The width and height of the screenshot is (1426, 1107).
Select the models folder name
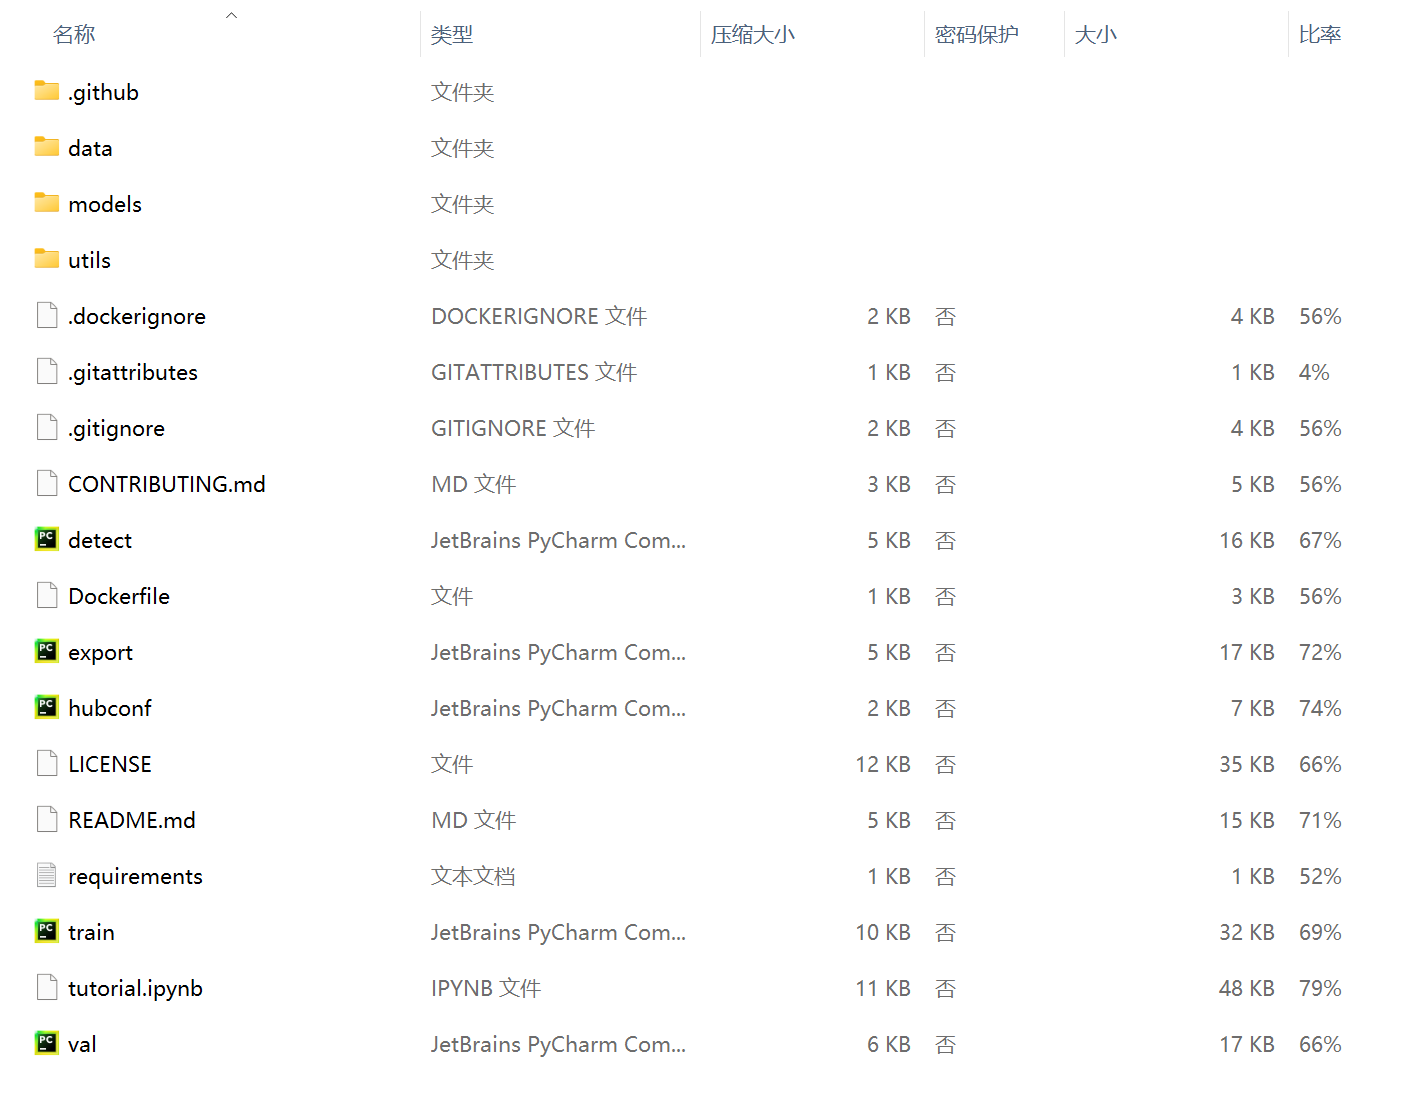(105, 204)
